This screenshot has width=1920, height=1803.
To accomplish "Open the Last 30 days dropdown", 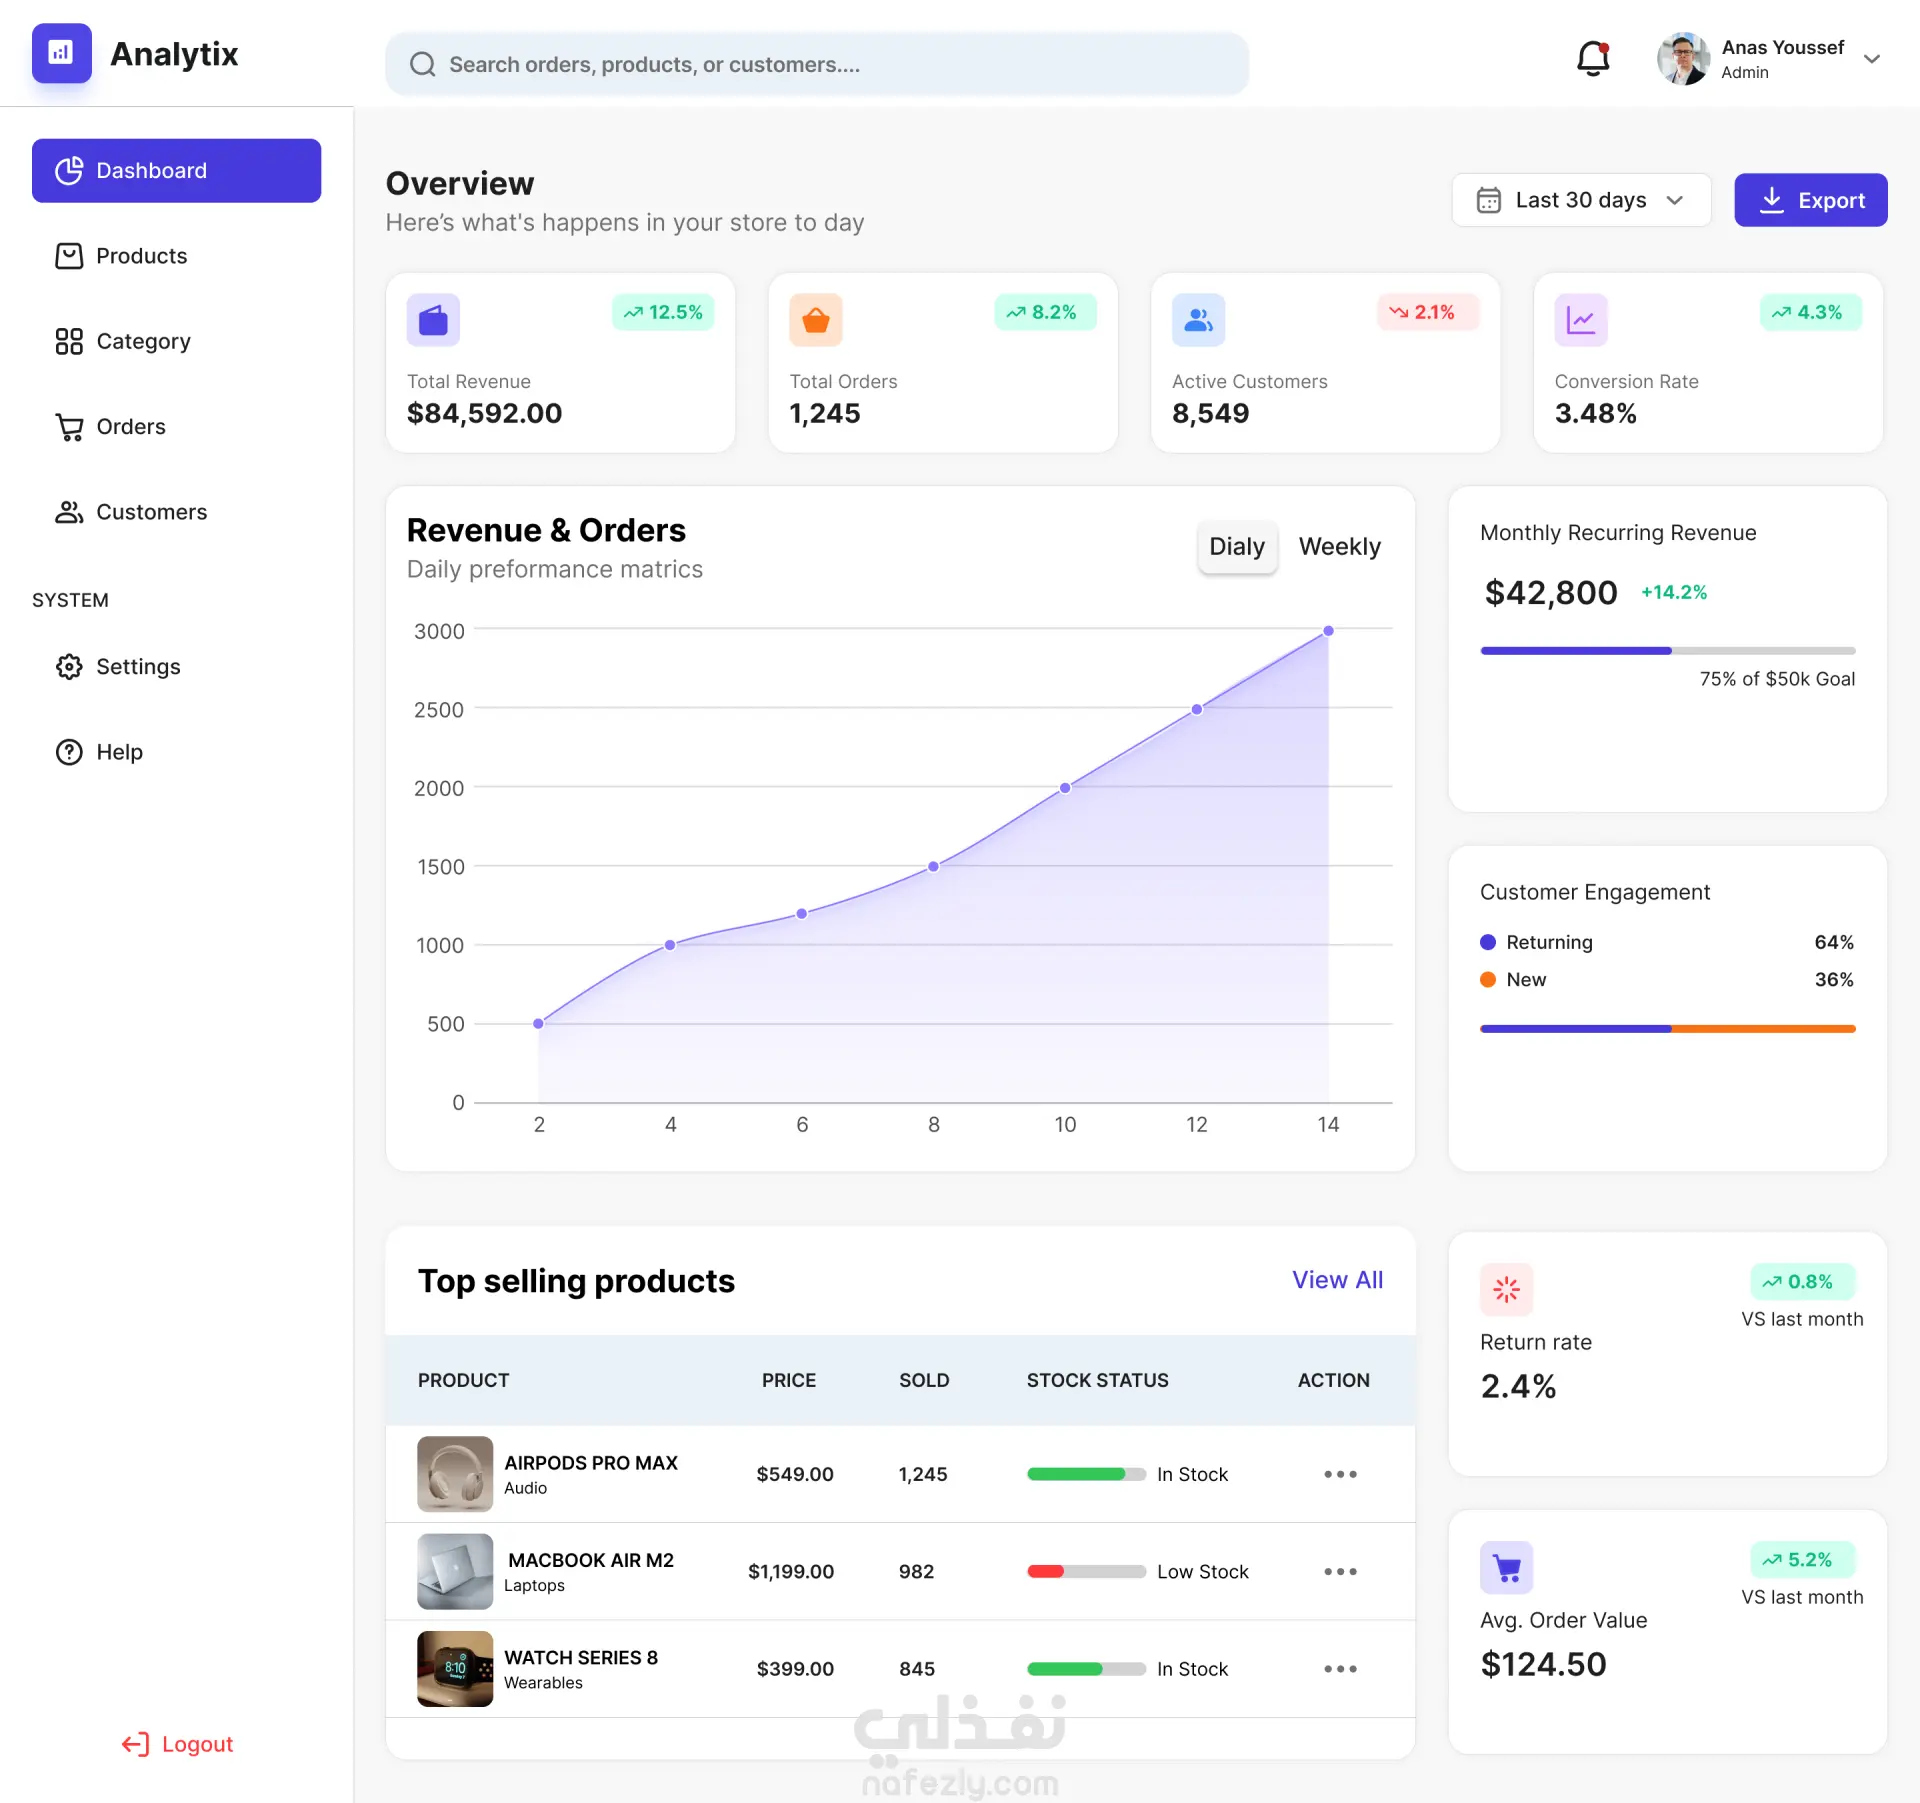I will point(1581,200).
